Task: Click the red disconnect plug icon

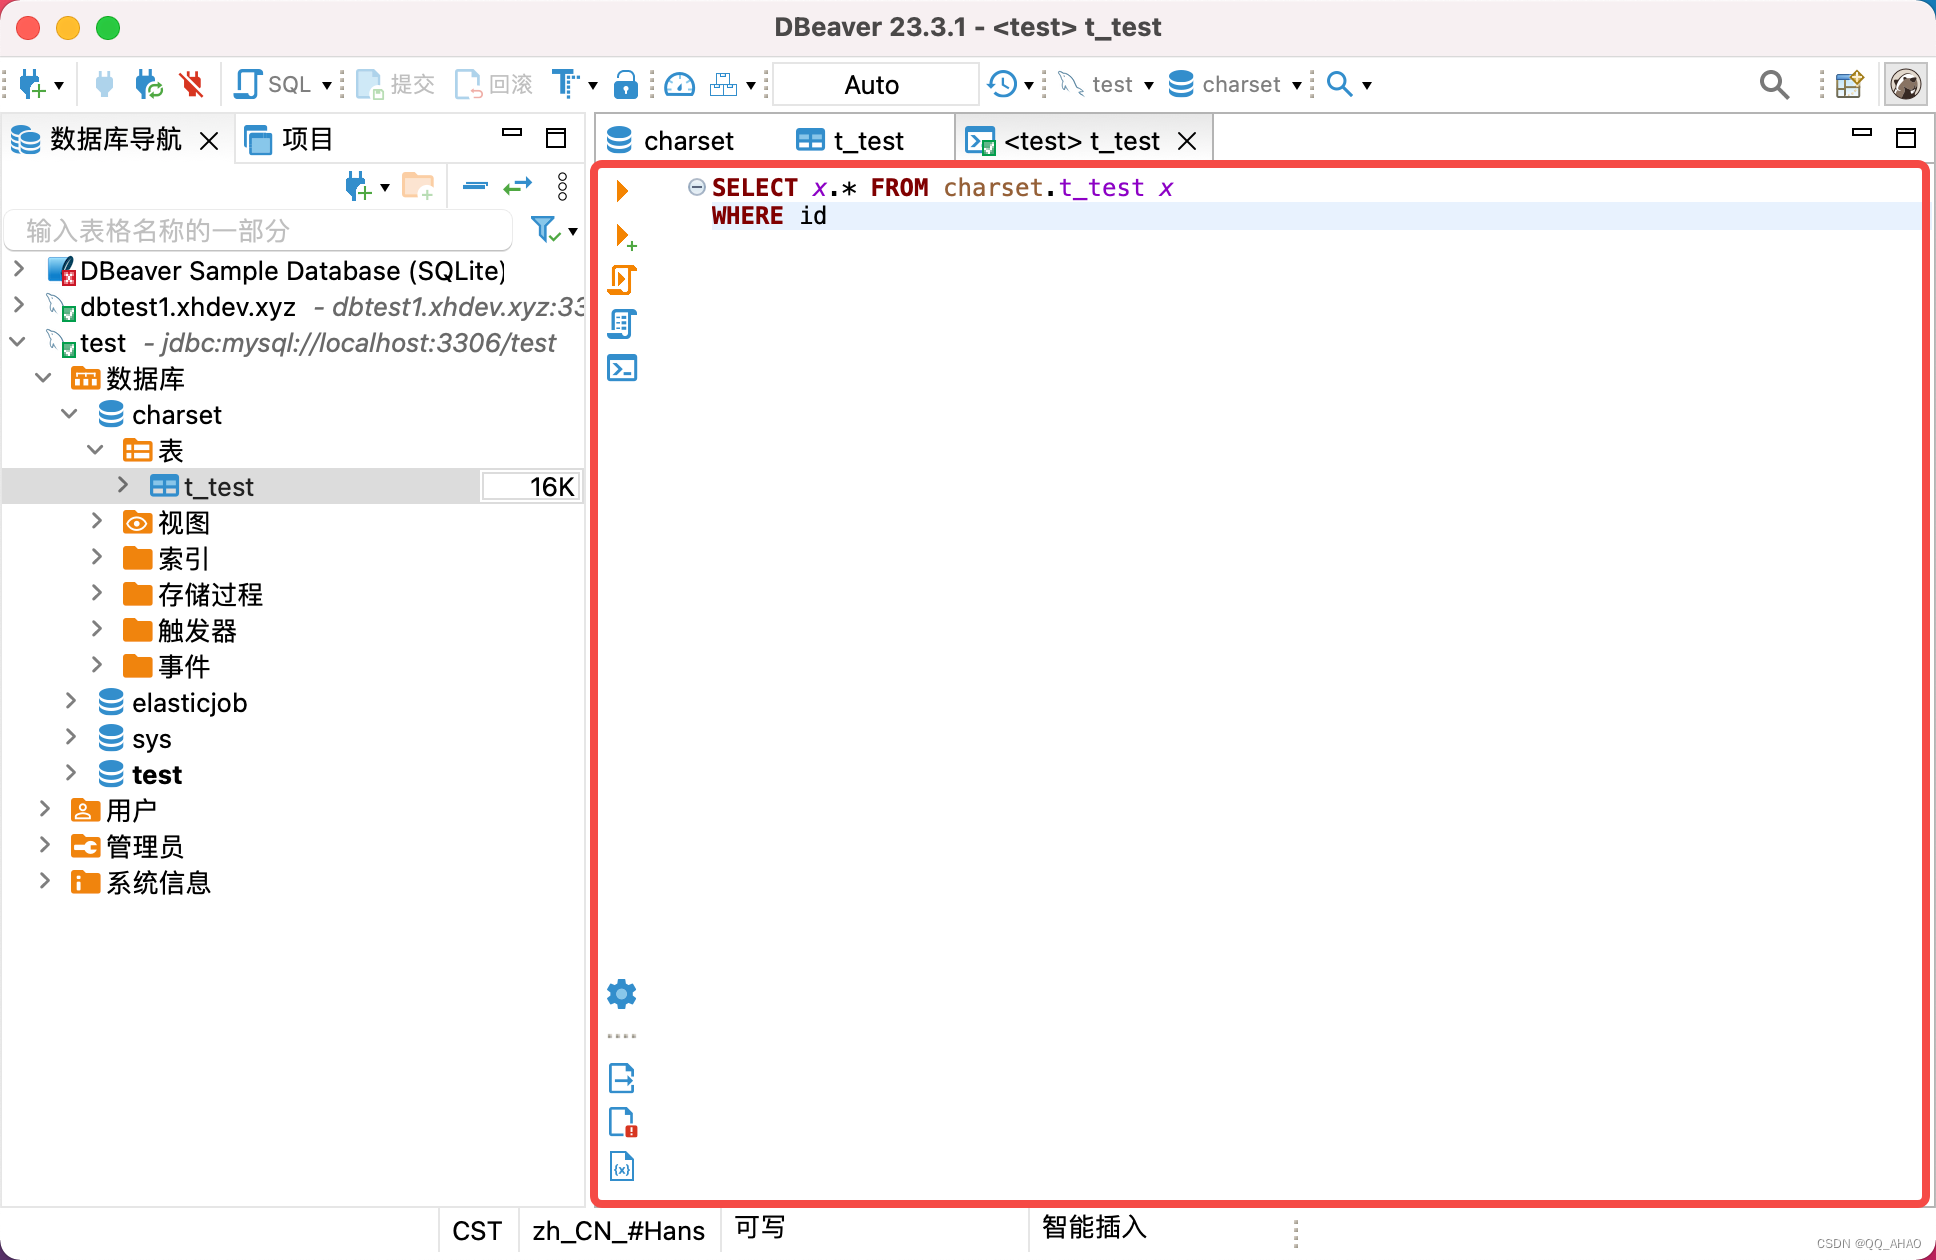Action: (x=192, y=85)
